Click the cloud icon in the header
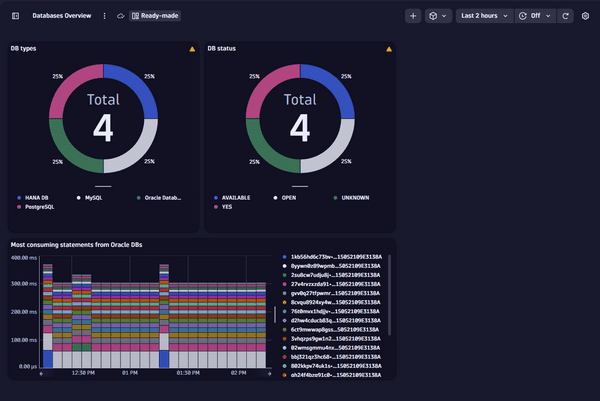 coord(121,16)
